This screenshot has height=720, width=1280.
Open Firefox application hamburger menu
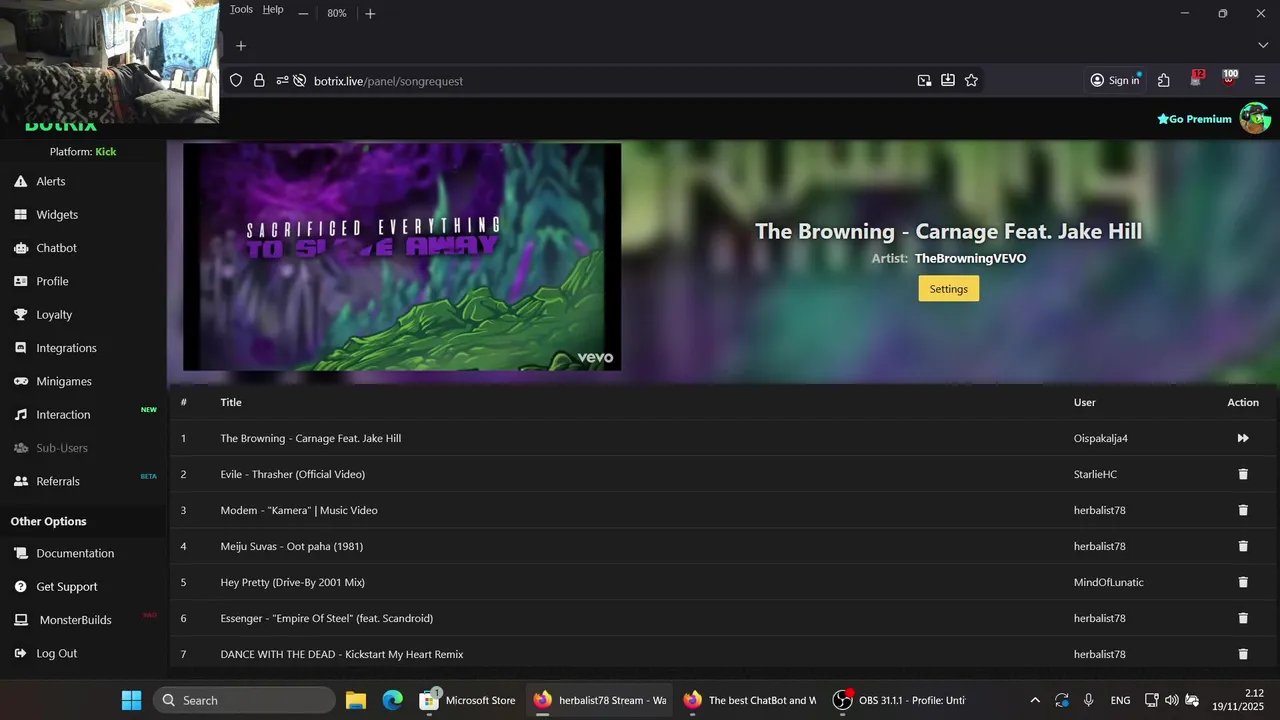click(x=1260, y=80)
